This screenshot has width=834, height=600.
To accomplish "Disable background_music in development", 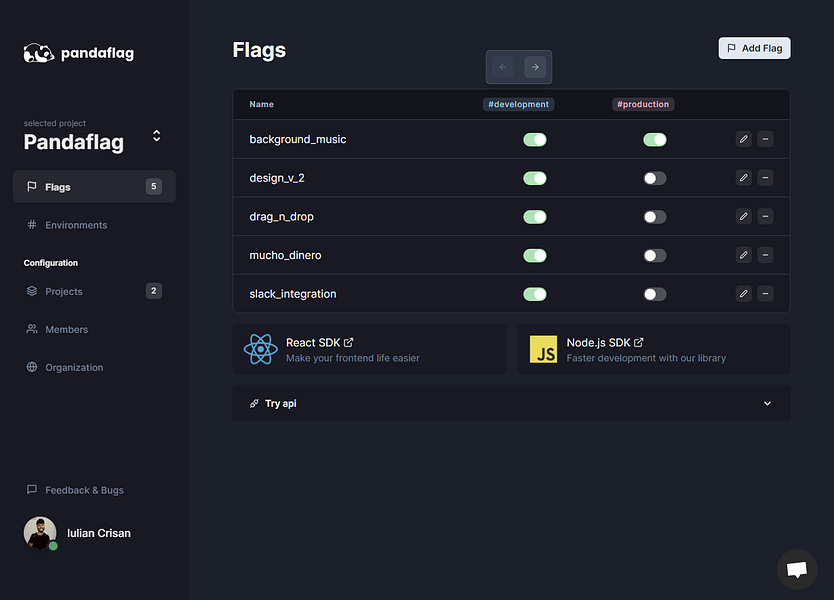I will (535, 139).
